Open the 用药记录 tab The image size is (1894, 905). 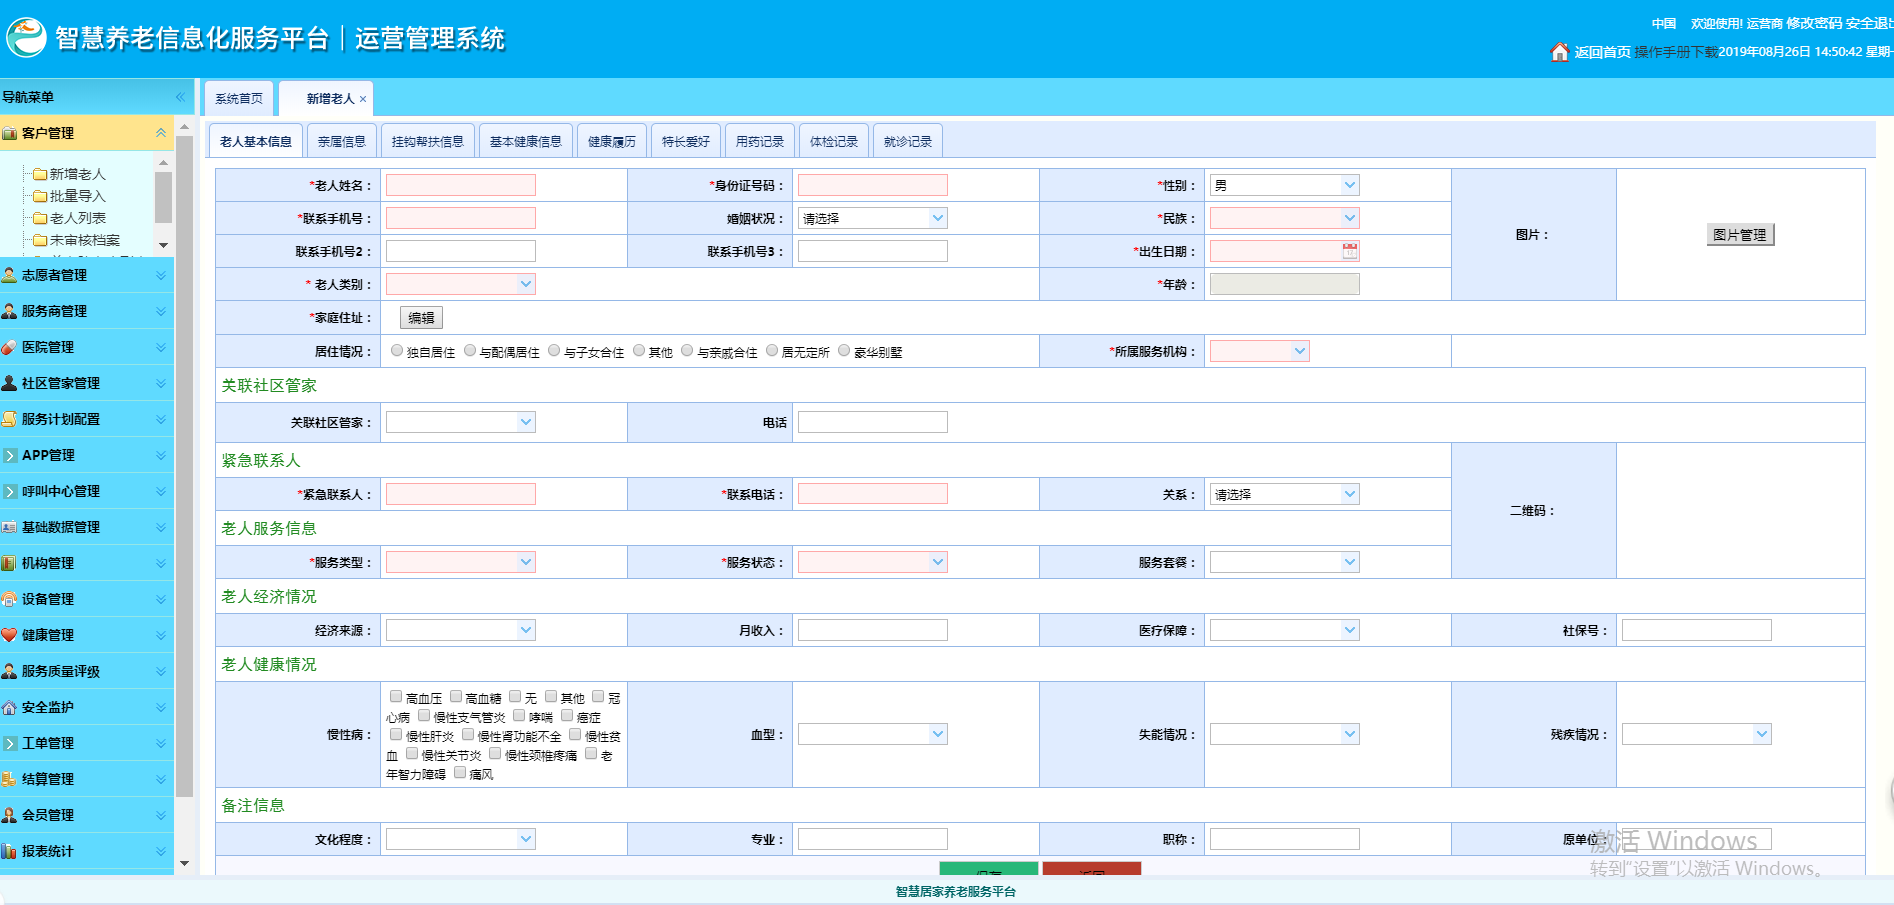pyautogui.click(x=760, y=141)
